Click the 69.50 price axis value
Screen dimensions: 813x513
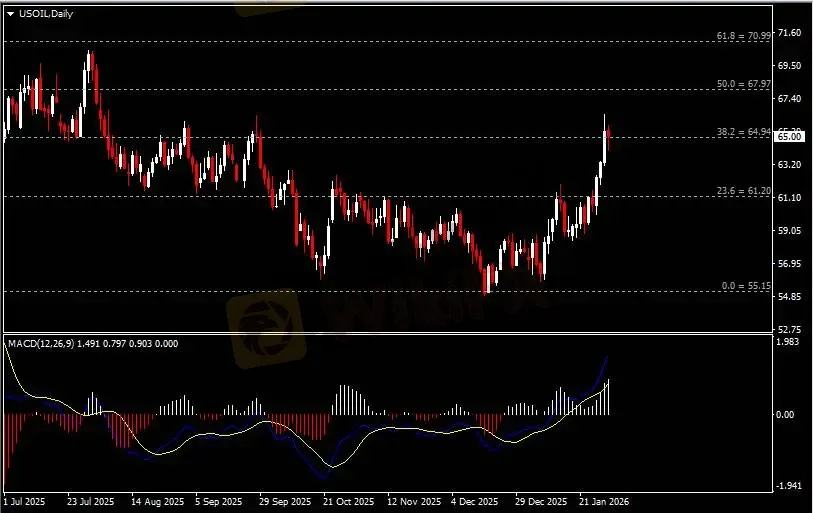pyautogui.click(x=789, y=65)
